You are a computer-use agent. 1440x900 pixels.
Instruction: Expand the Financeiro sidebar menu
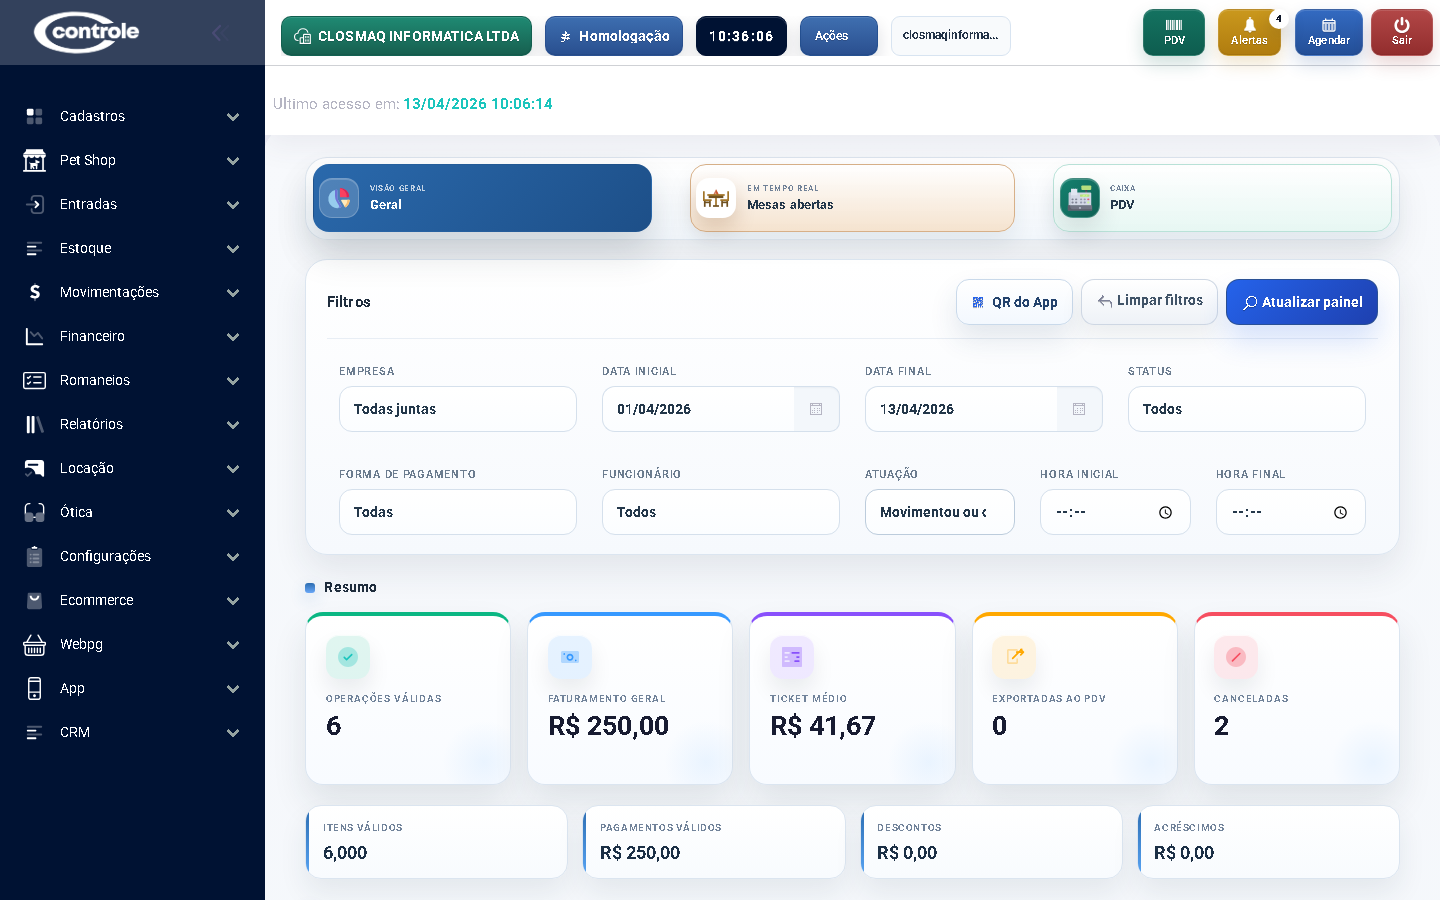[132, 336]
